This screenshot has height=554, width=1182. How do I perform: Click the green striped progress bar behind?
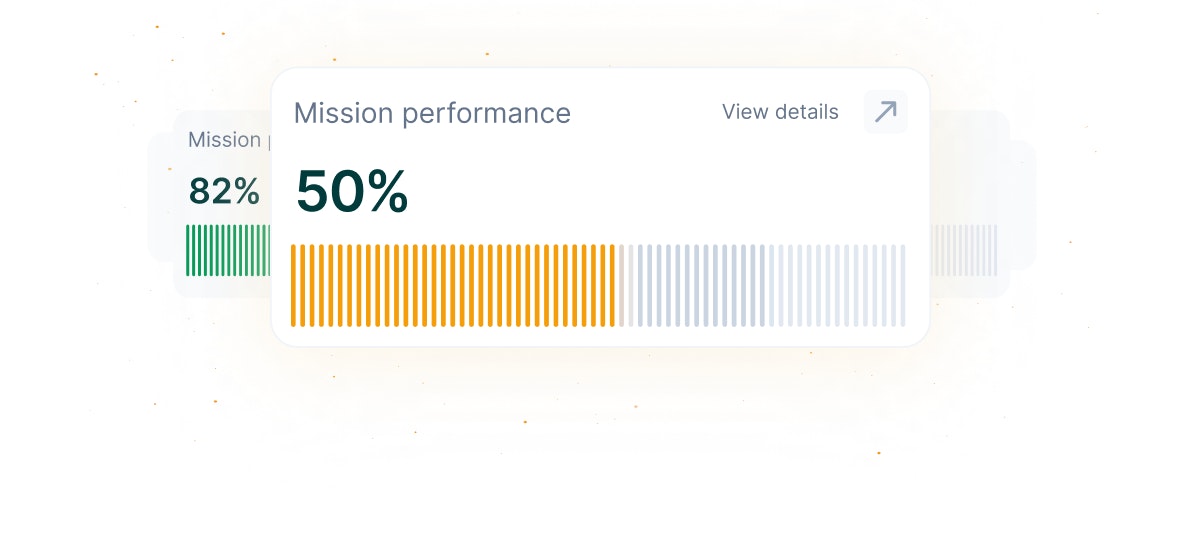[x=228, y=250]
